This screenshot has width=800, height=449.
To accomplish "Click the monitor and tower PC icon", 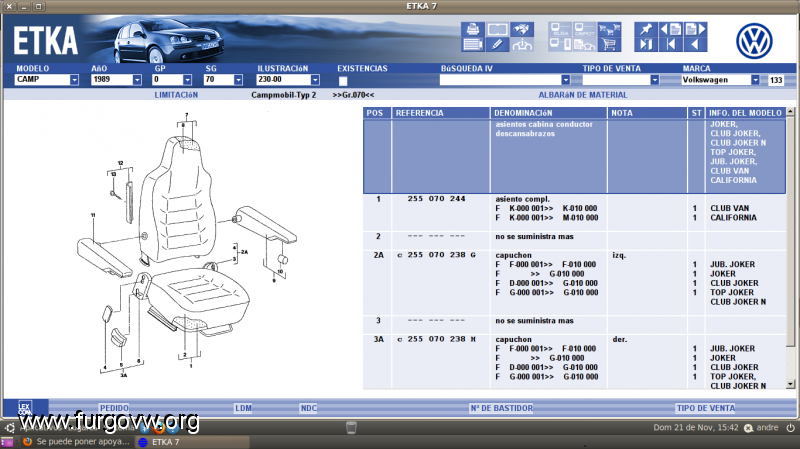I will (560, 44).
